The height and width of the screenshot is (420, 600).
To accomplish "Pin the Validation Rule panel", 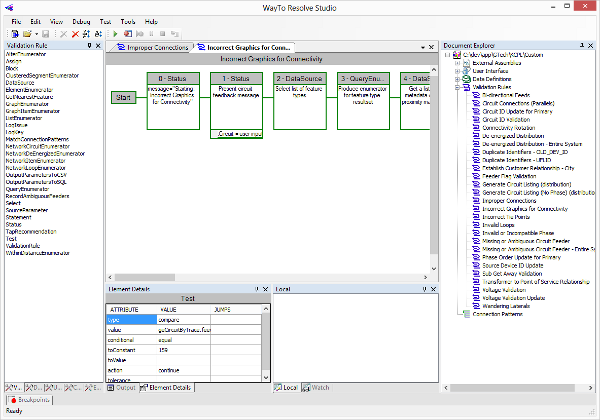I will coord(90,46).
